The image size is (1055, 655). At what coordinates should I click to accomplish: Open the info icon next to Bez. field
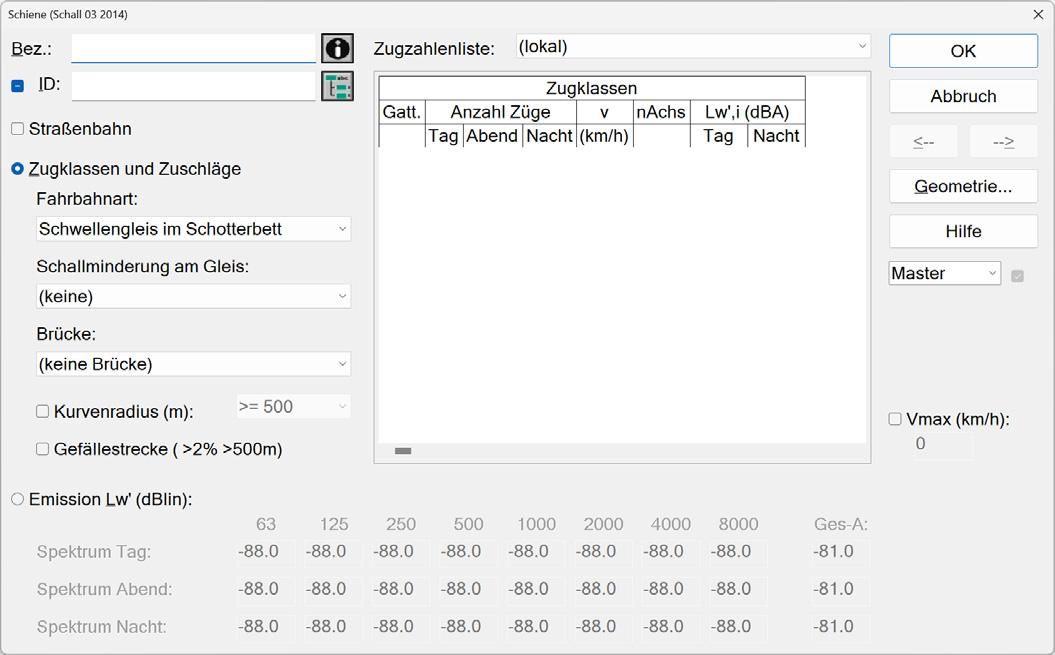click(337, 48)
